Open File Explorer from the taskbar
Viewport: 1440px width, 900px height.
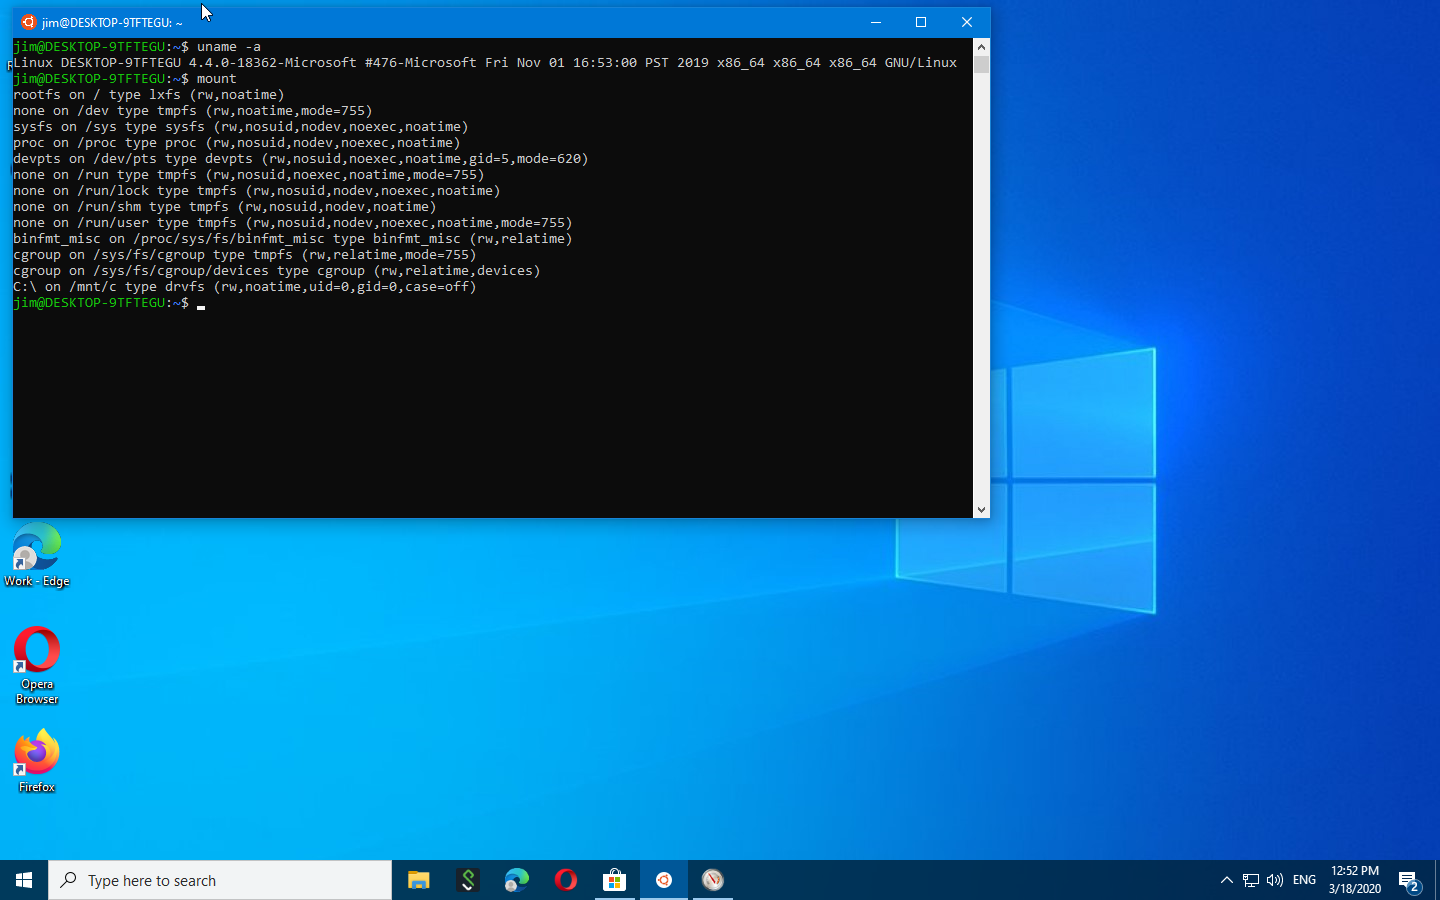(x=418, y=880)
